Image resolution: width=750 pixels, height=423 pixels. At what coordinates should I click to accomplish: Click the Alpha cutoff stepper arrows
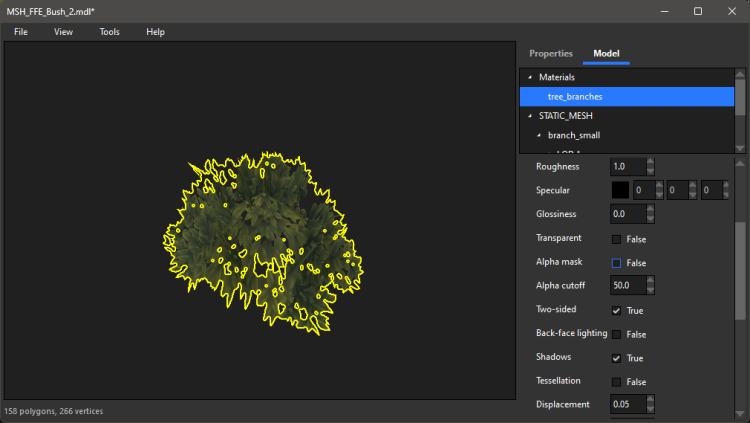click(651, 286)
